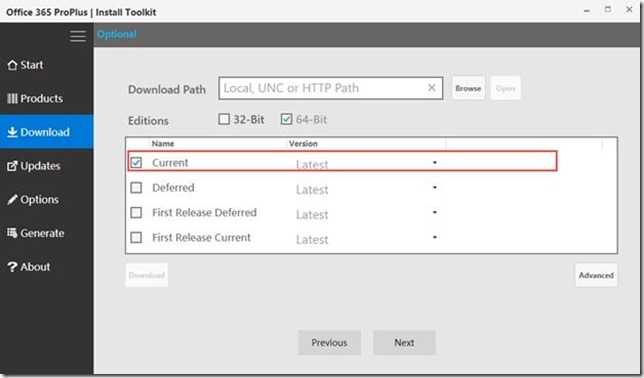The height and width of the screenshot is (378, 644).
Task: Select the First Release Current row name
Action: 201,237
